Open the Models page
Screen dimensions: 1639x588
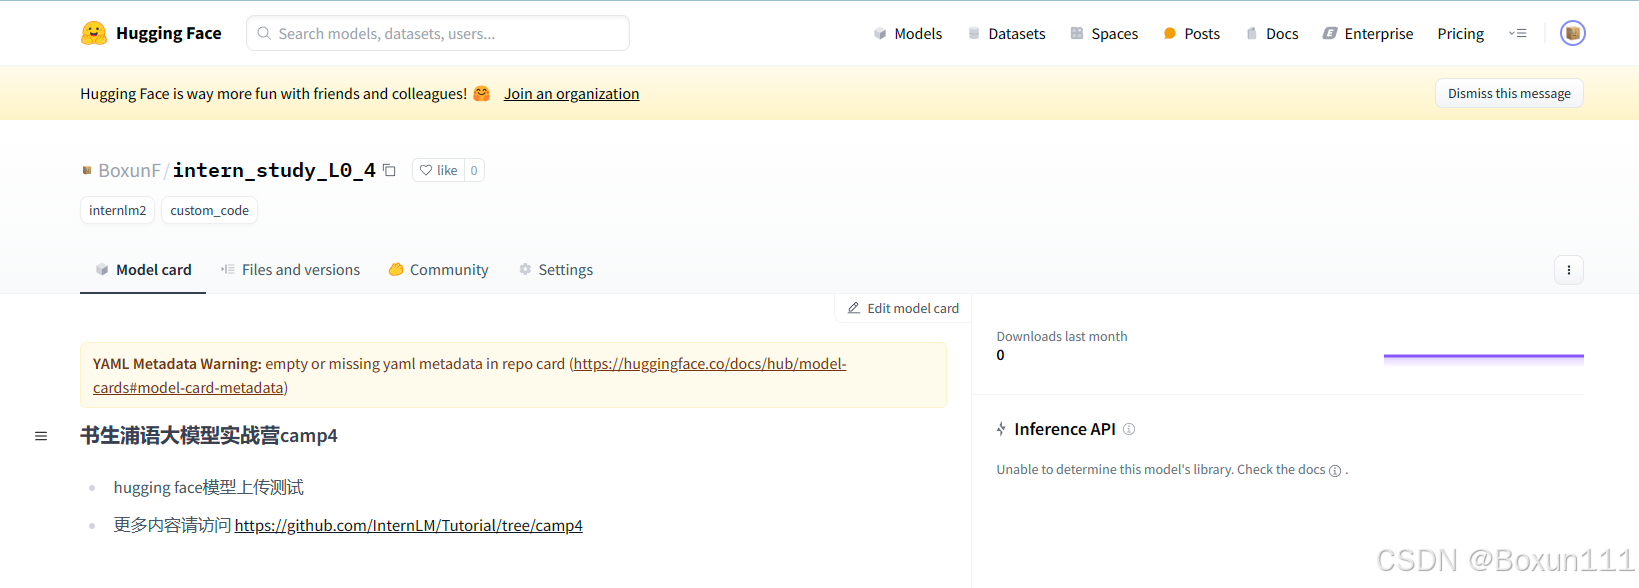pos(907,33)
